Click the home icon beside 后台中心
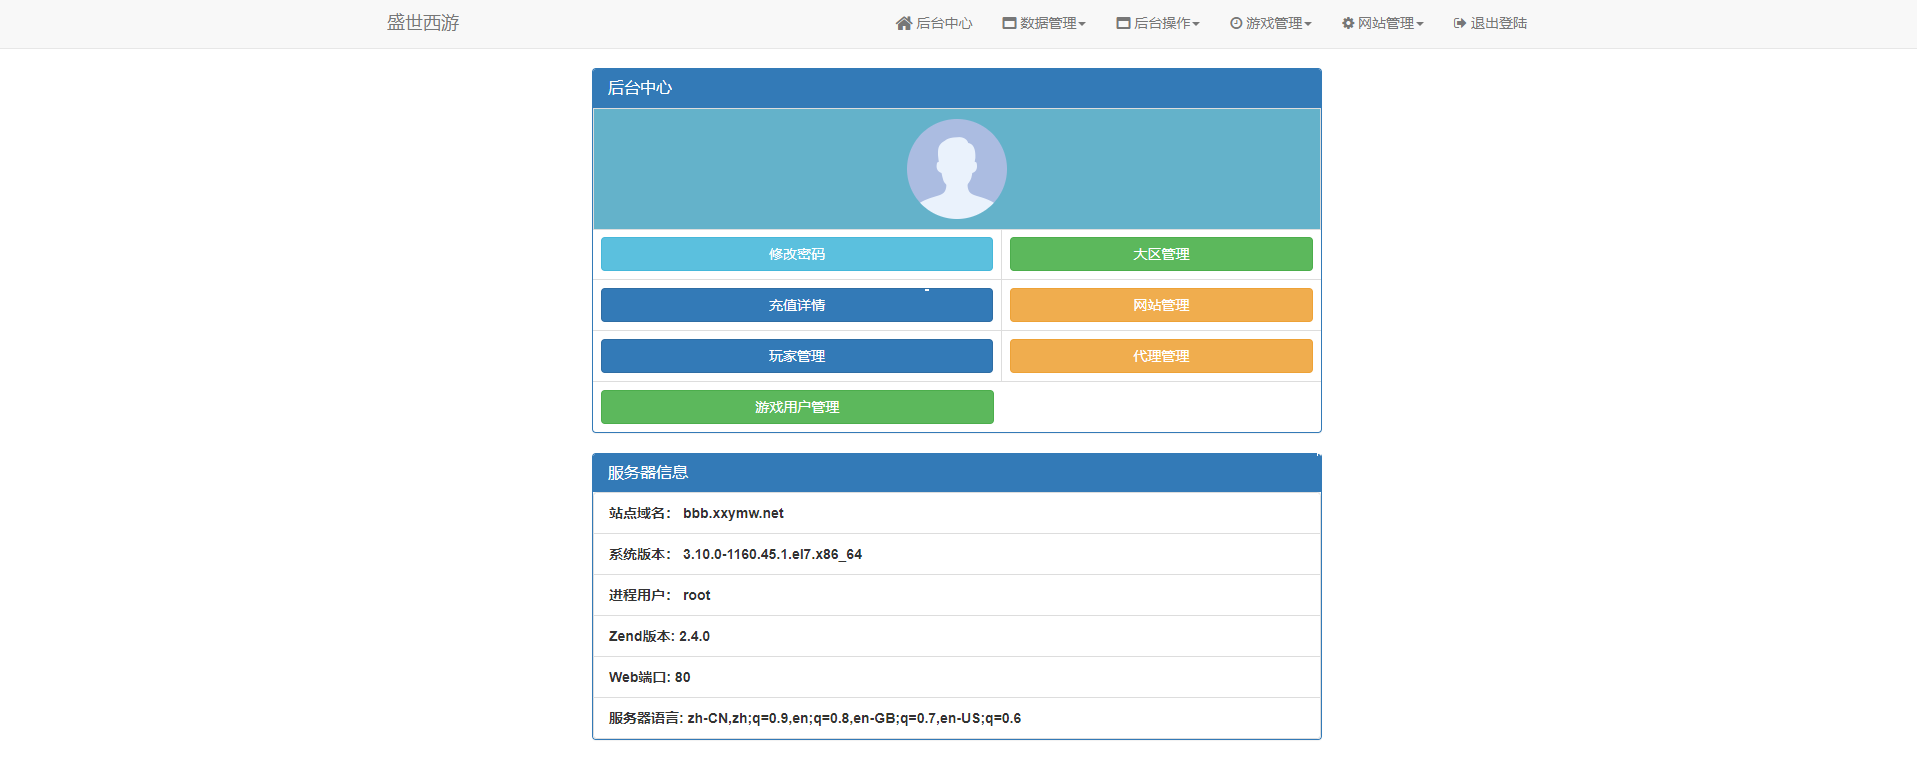Screen dimensions: 1917x781 click(x=904, y=23)
